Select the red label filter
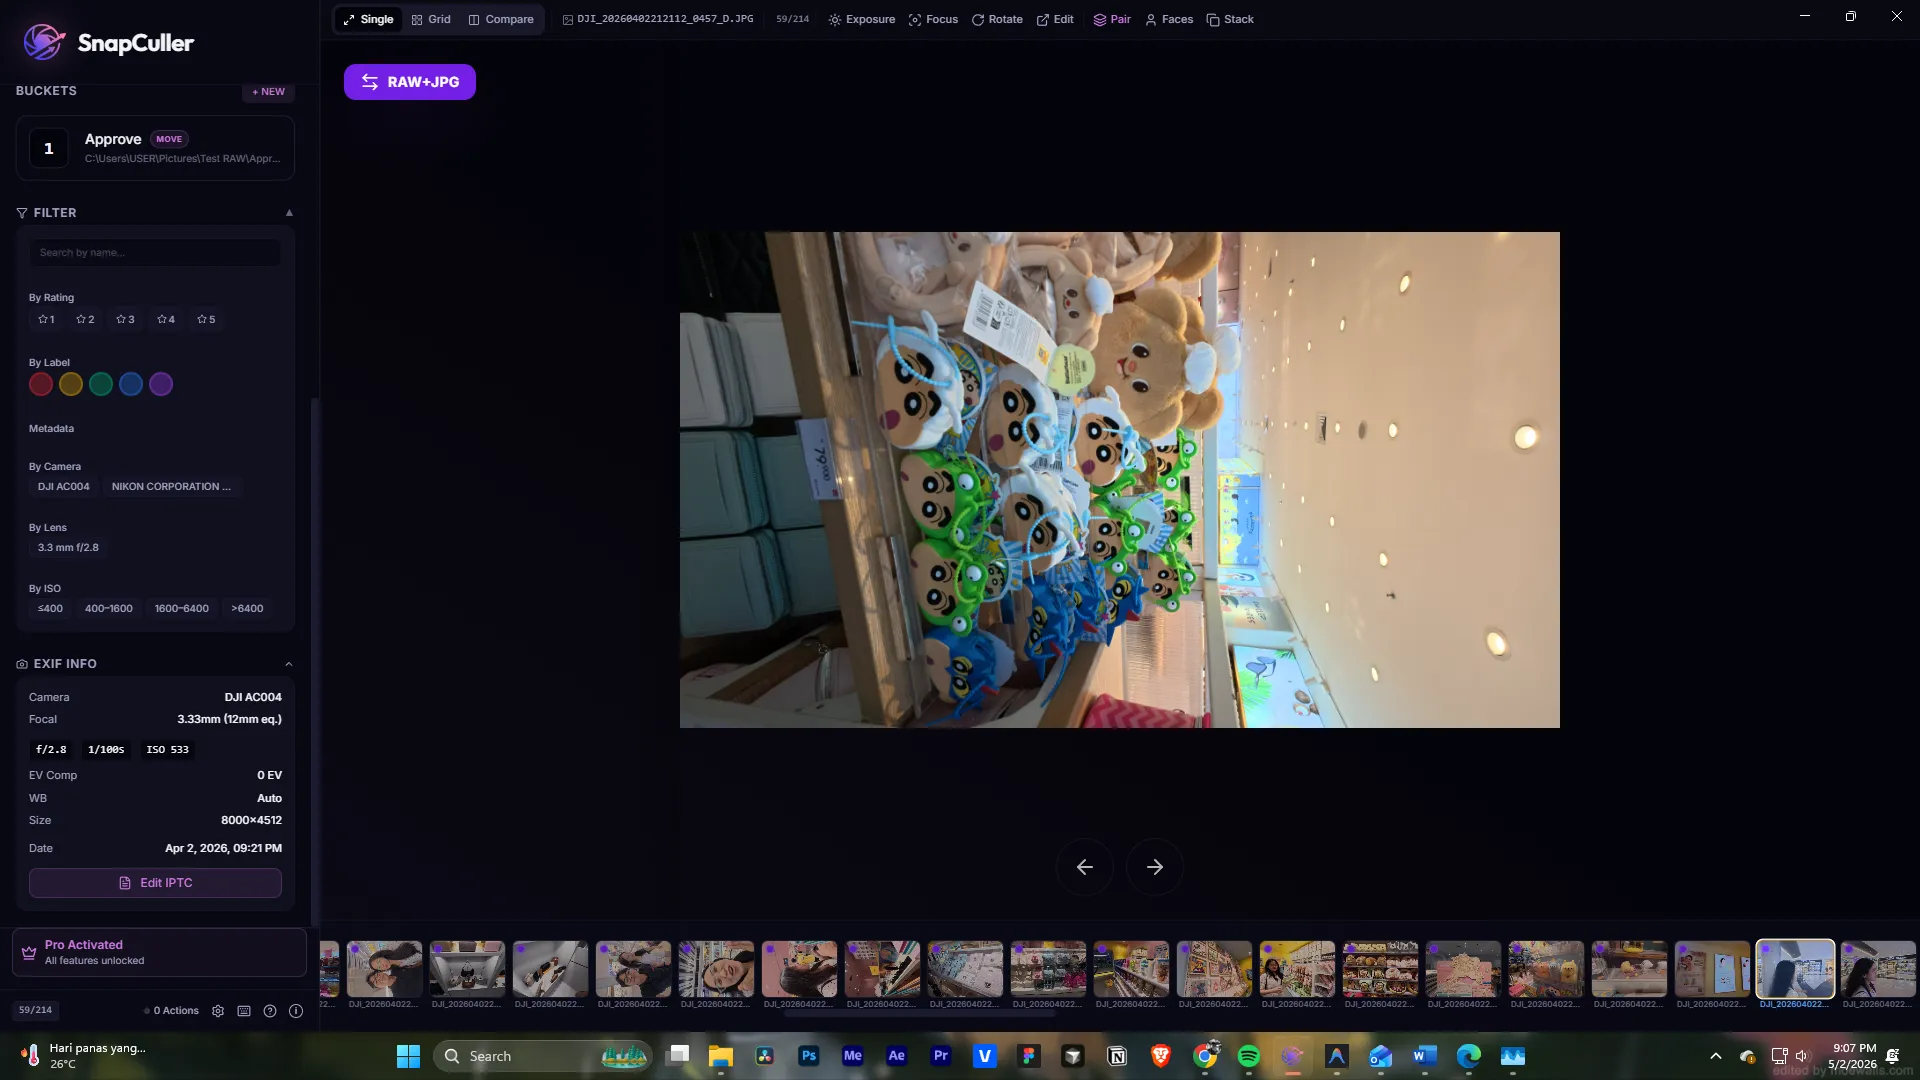The width and height of the screenshot is (1920, 1080). click(x=41, y=384)
